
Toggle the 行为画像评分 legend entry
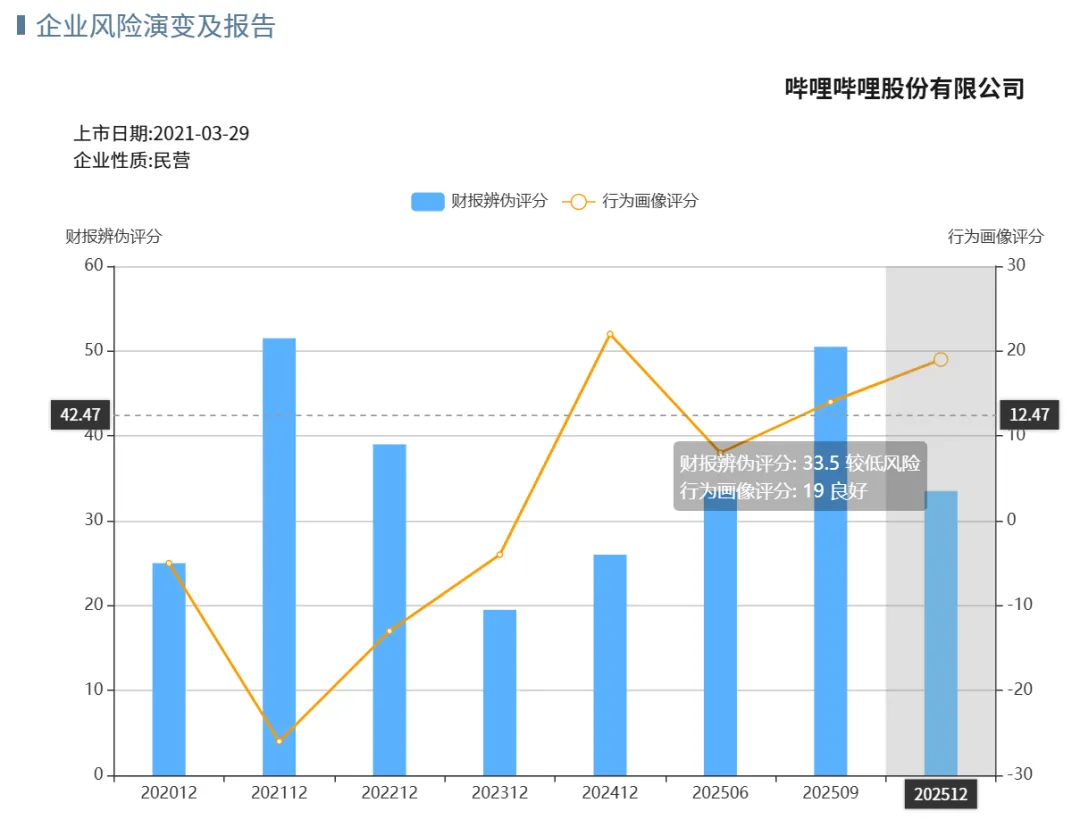630,201
